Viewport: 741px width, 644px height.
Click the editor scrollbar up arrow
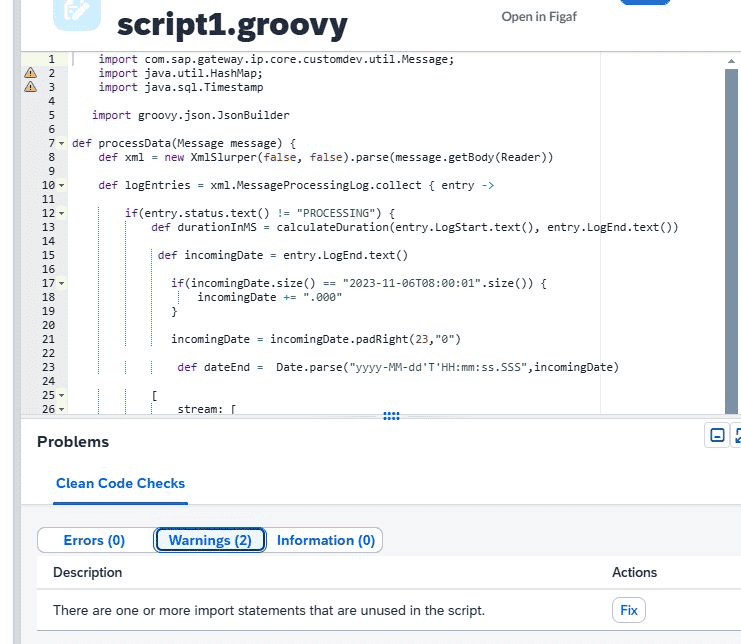tap(731, 61)
